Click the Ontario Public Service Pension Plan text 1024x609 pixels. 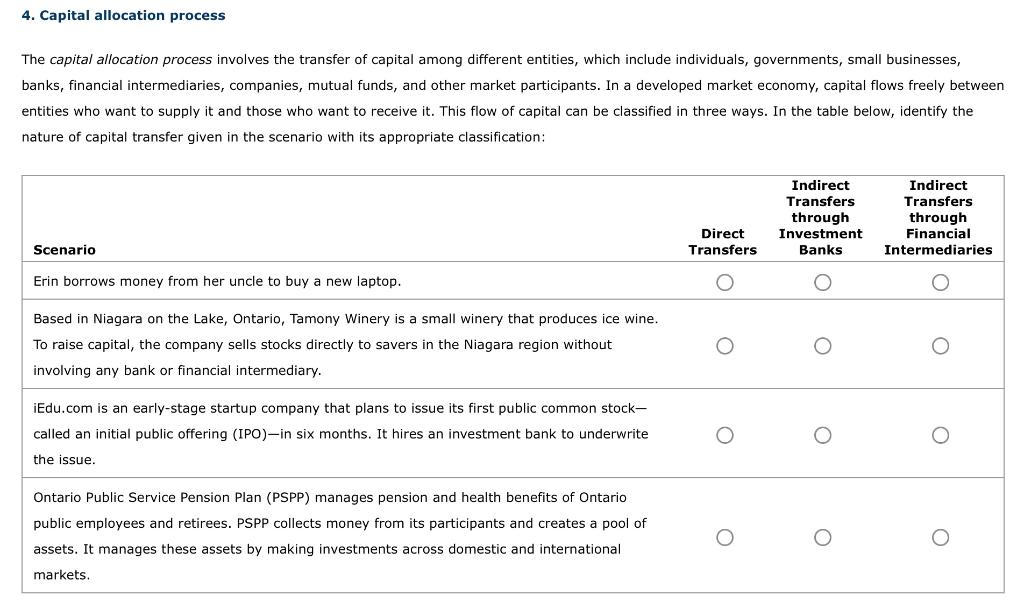click(x=330, y=497)
